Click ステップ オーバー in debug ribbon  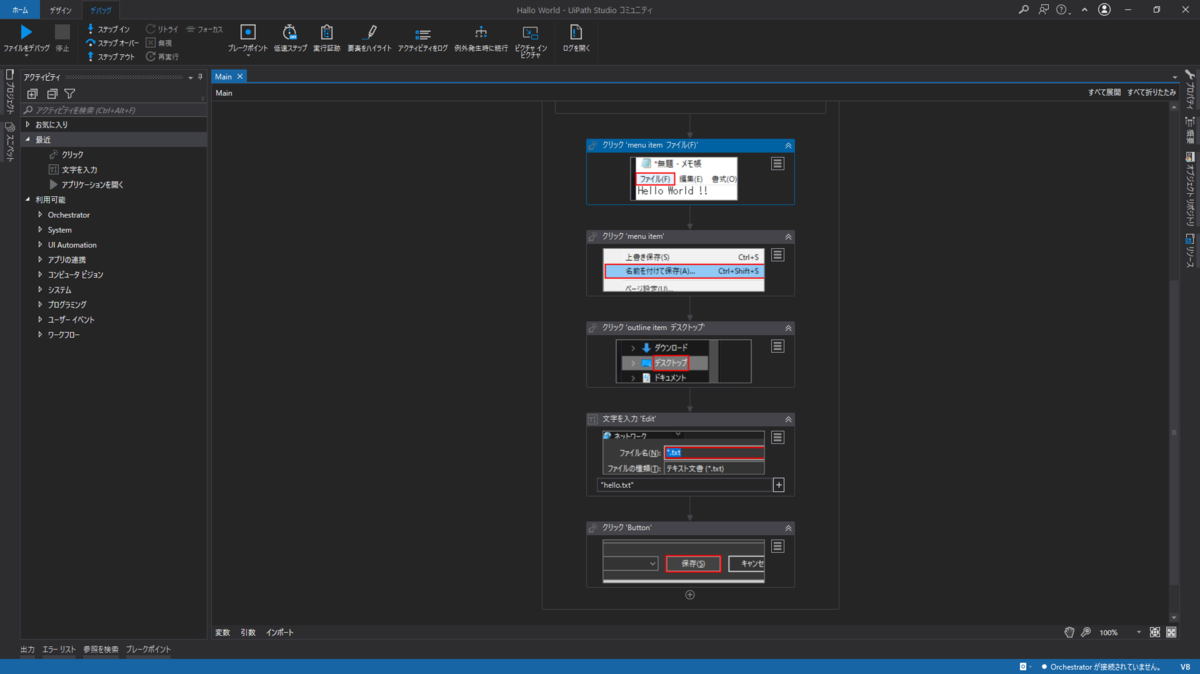[111, 43]
